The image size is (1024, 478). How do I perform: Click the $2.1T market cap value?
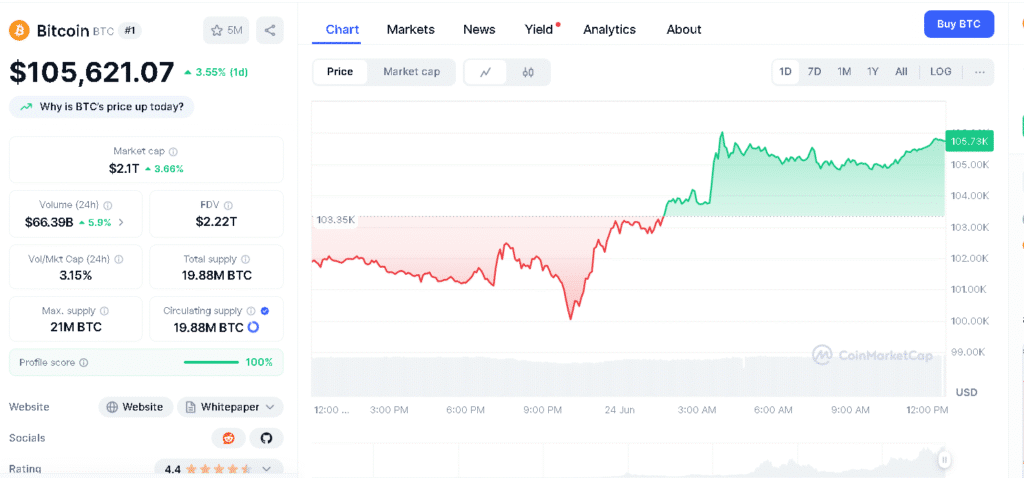coord(124,168)
